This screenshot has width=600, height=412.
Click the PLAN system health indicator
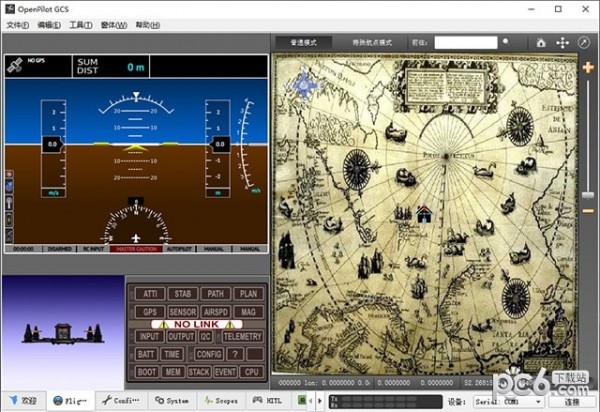(x=248, y=294)
